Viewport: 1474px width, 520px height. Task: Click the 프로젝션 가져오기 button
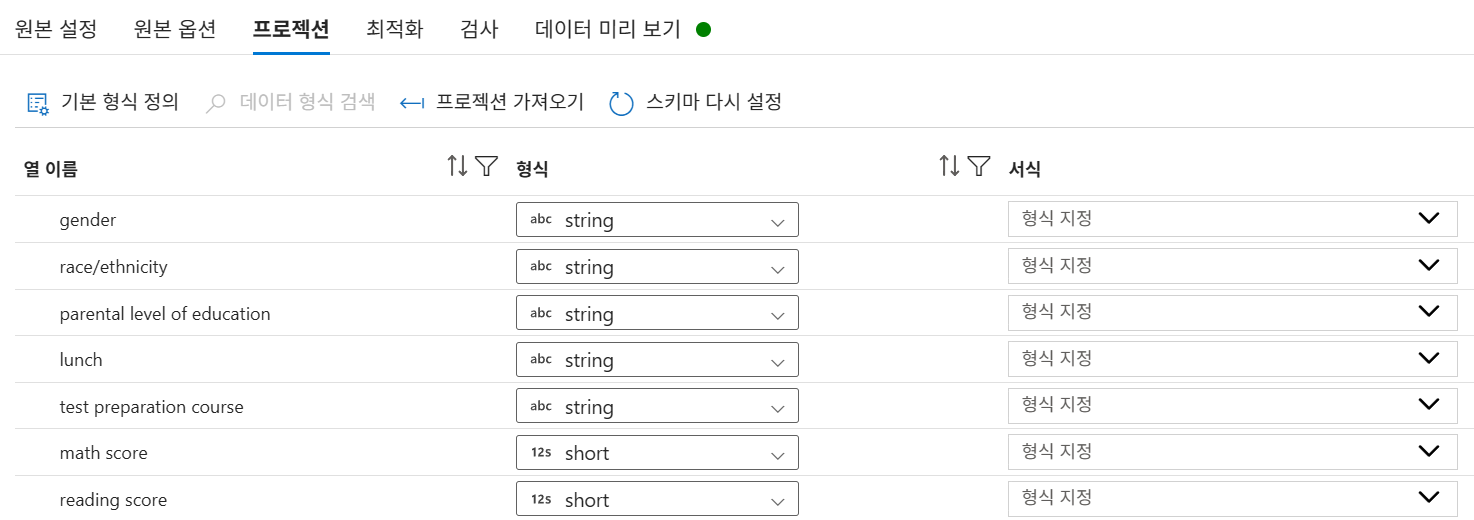(509, 102)
